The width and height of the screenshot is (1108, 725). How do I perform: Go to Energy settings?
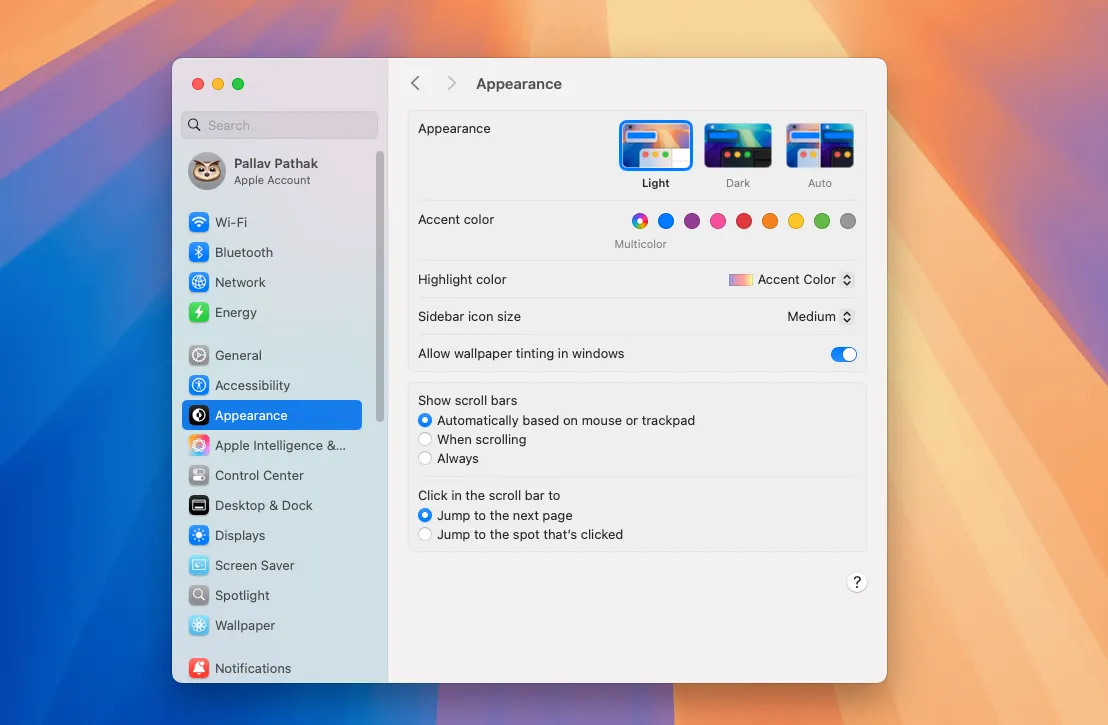tap(236, 312)
